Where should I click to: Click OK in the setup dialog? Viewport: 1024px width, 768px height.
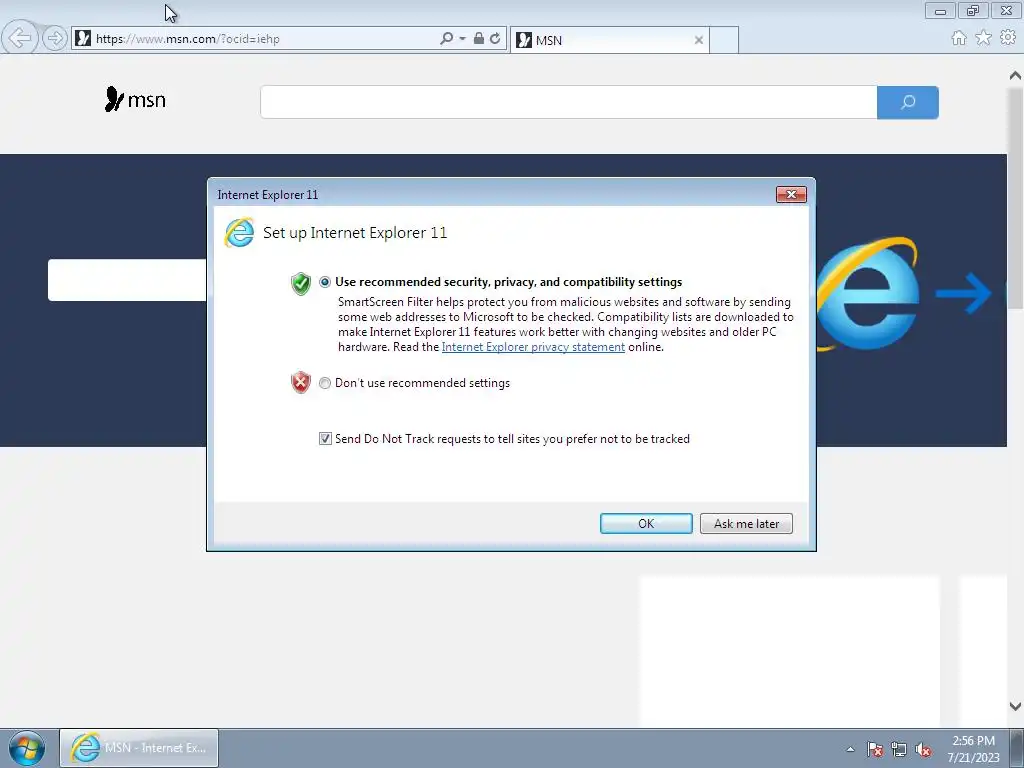pyautogui.click(x=646, y=524)
